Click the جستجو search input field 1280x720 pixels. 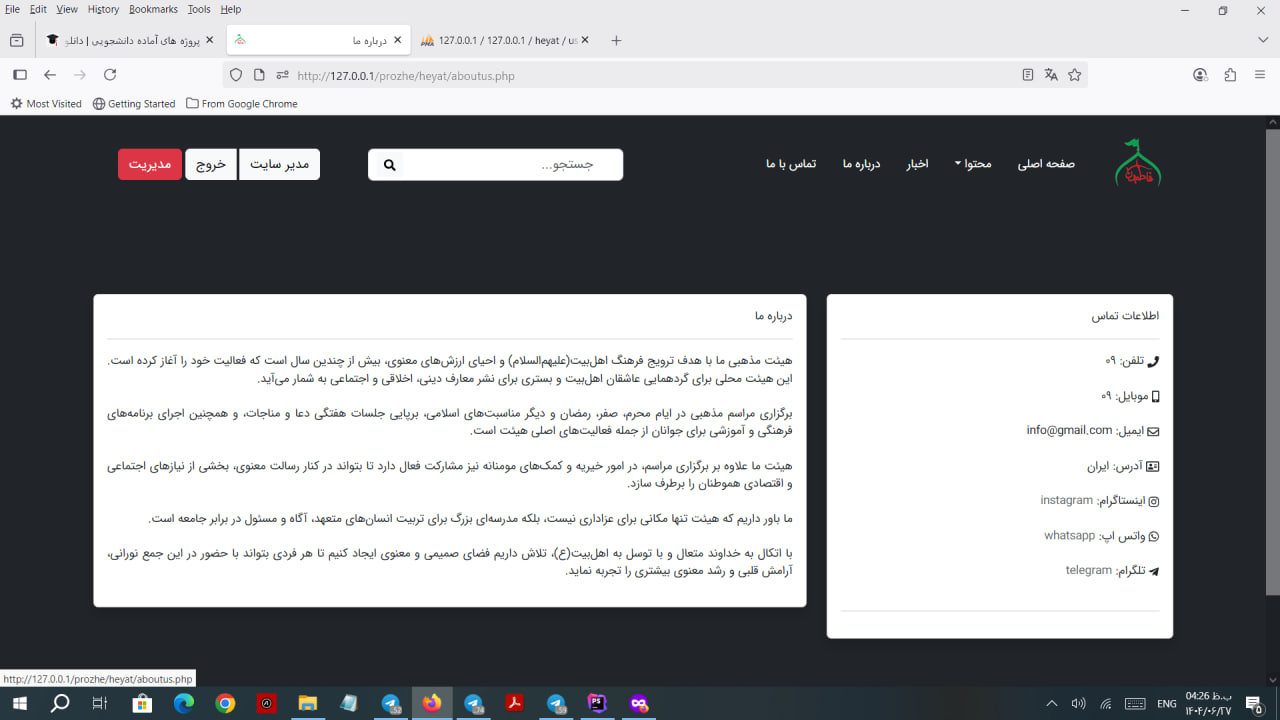click(510, 165)
